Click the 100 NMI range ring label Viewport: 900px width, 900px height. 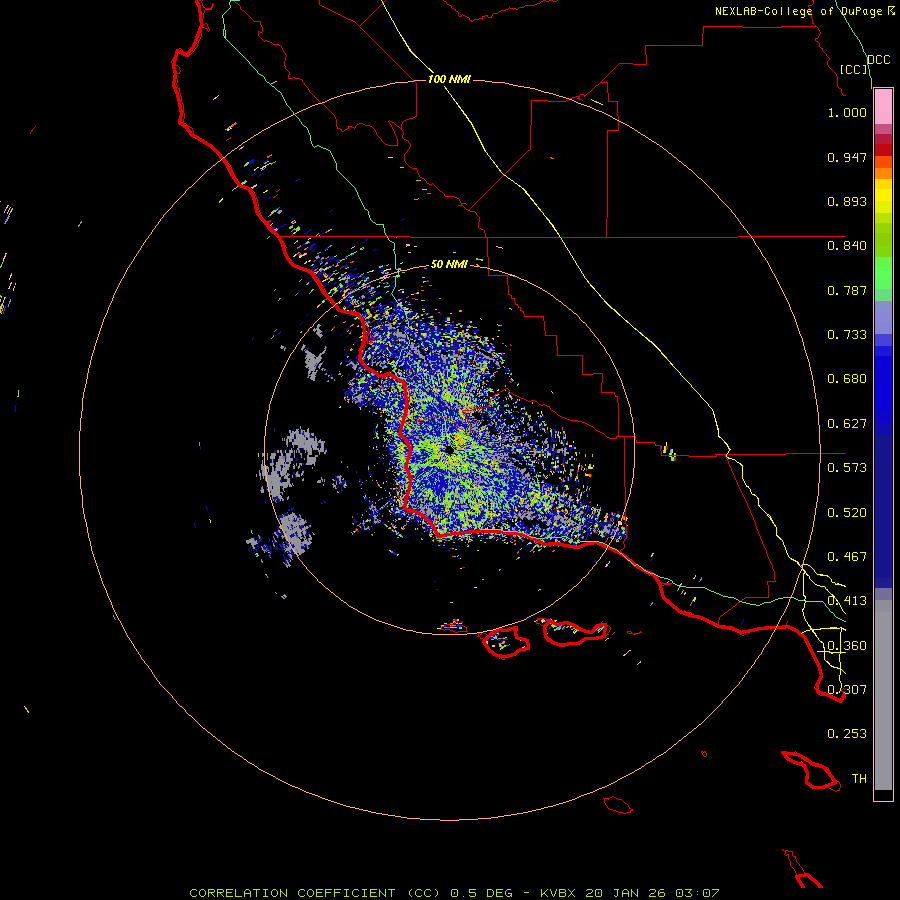(x=449, y=79)
